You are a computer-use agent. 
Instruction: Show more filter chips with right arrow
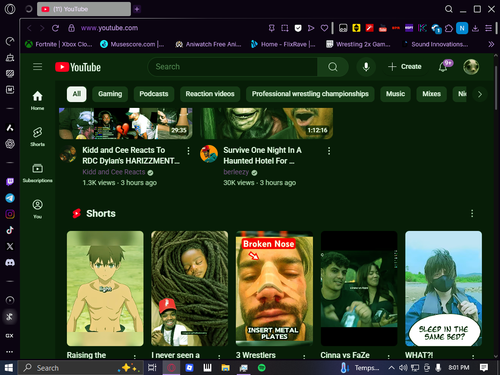coord(480,94)
